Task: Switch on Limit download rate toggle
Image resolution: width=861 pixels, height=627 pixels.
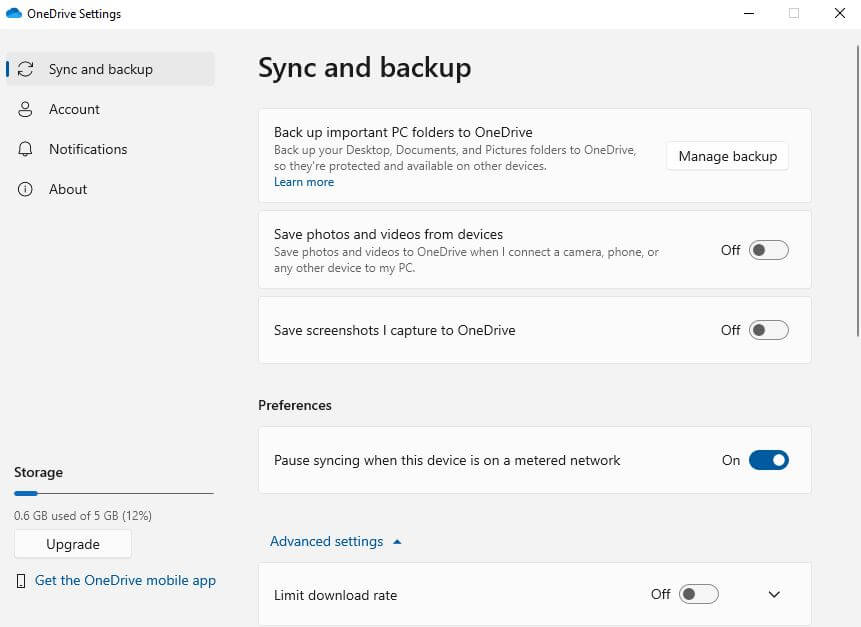Action: [699, 594]
